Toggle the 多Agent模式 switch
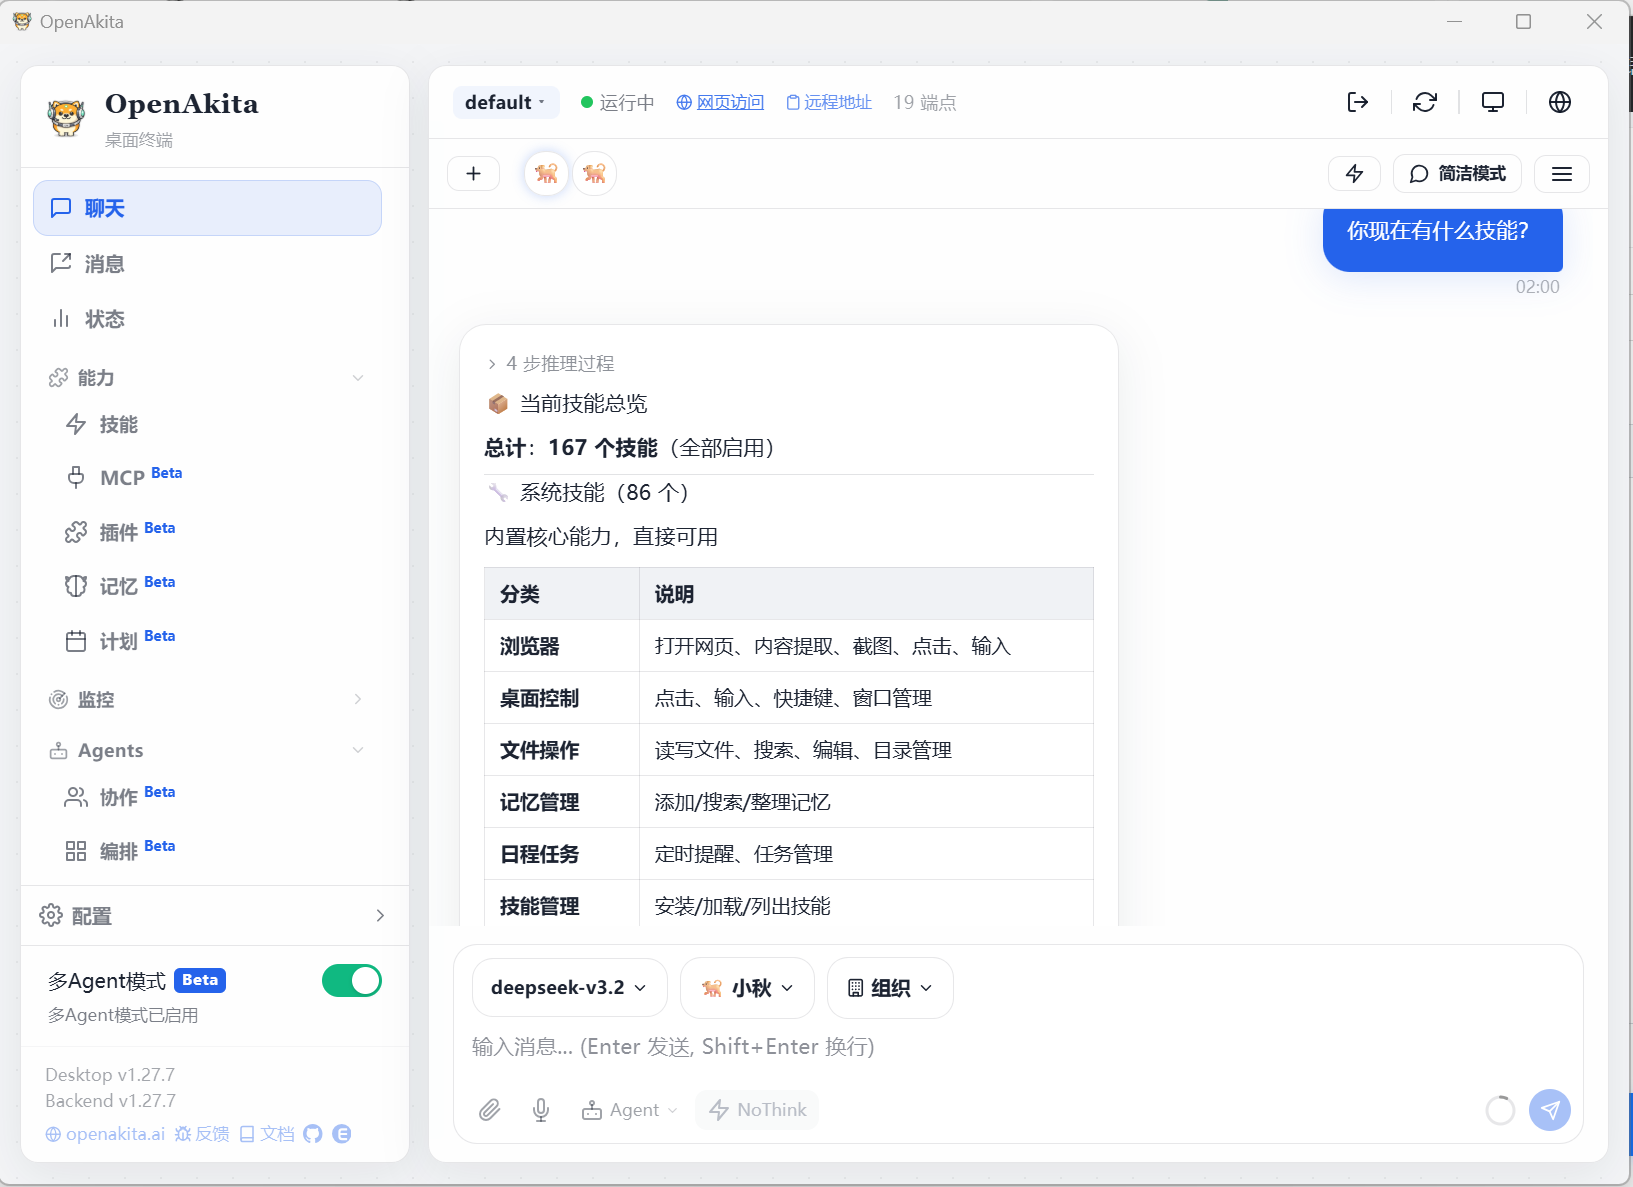1633x1187 pixels. tap(352, 981)
